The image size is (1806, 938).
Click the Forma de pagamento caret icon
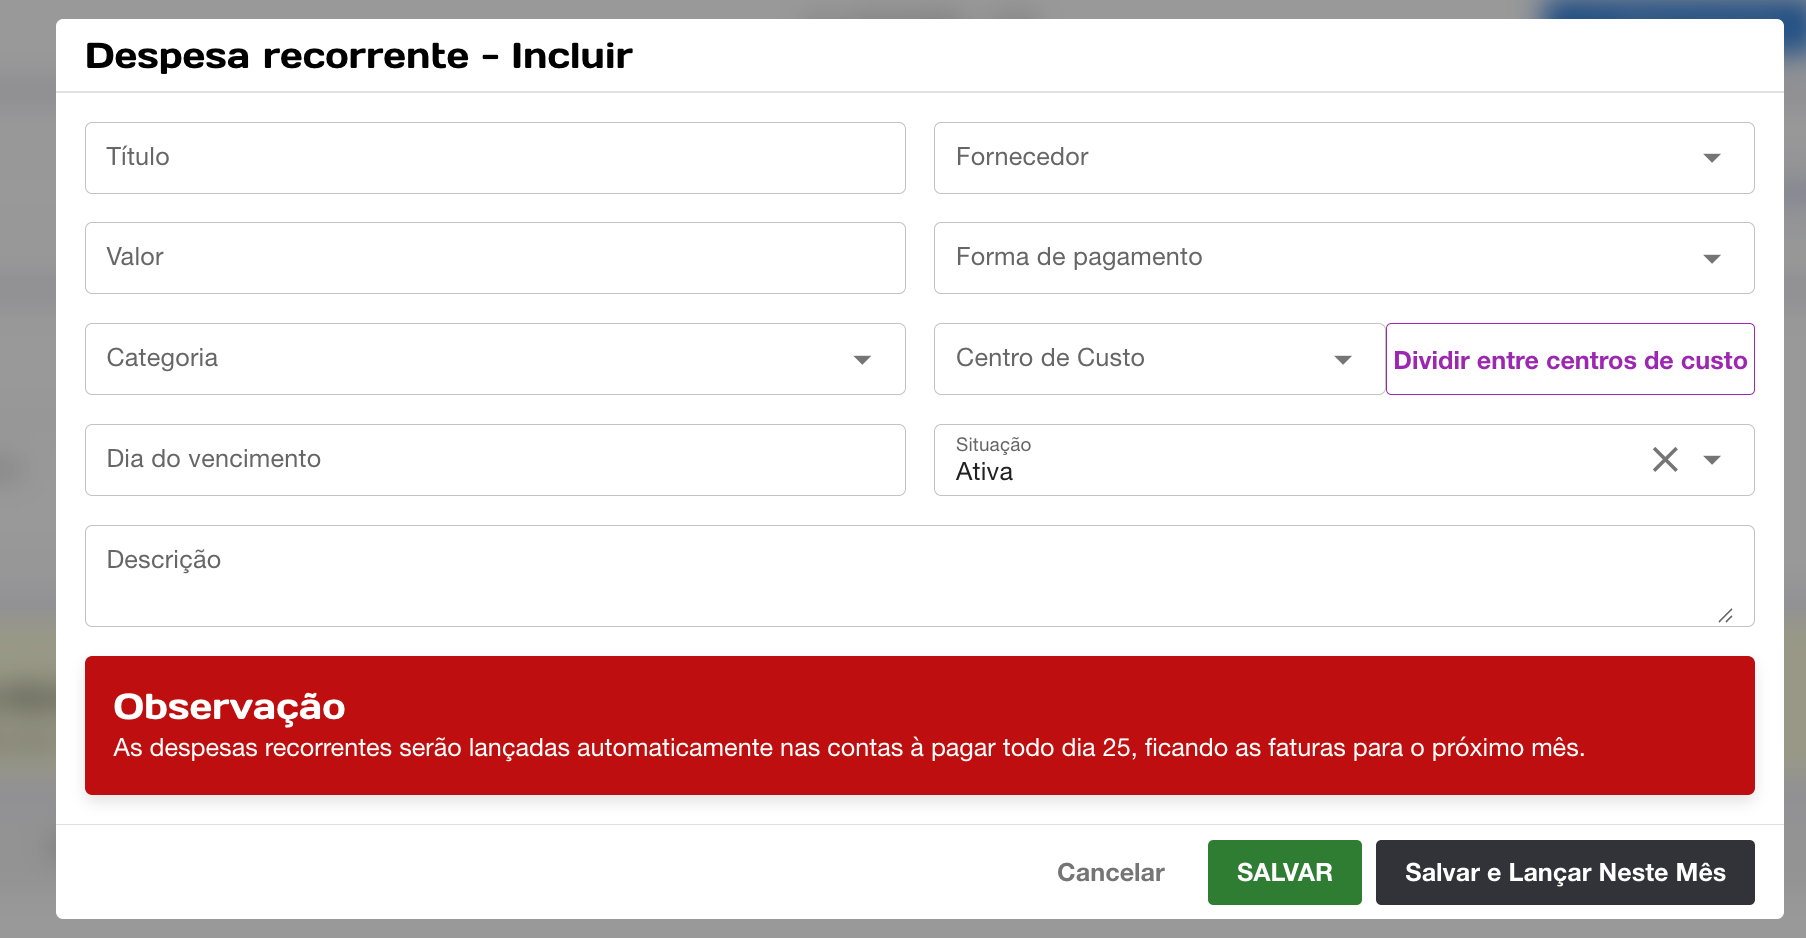tap(1712, 259)
